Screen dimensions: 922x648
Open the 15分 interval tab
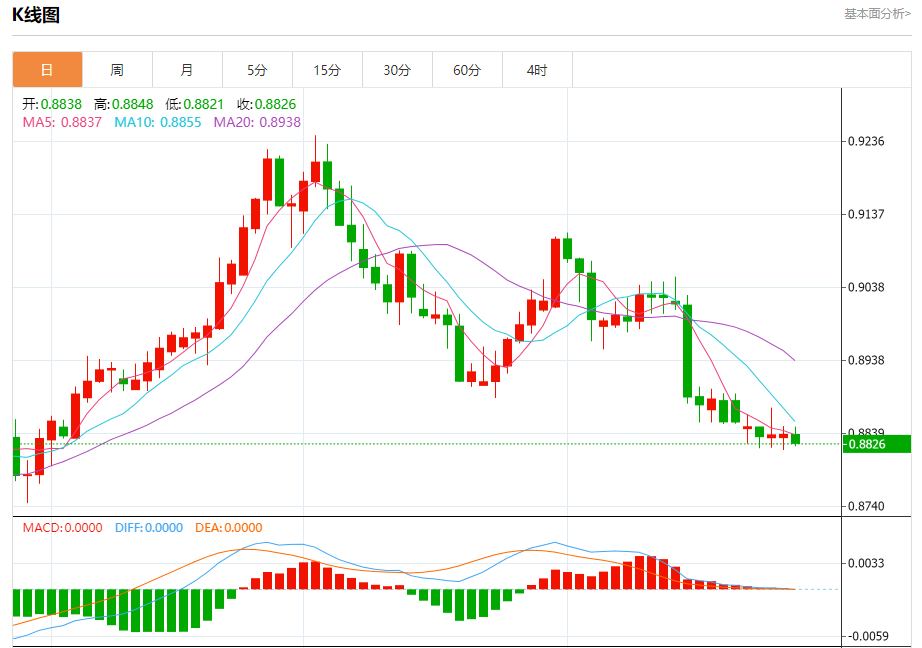point(327,70)
